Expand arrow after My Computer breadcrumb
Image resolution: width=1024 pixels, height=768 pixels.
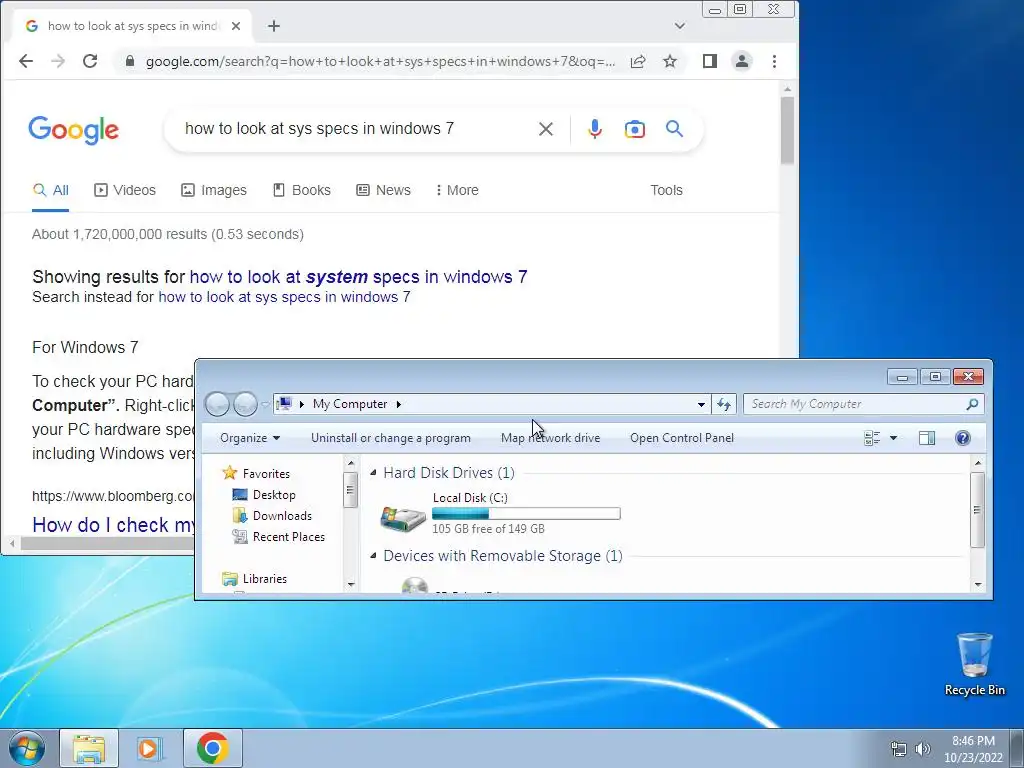[x=398, y=404]
